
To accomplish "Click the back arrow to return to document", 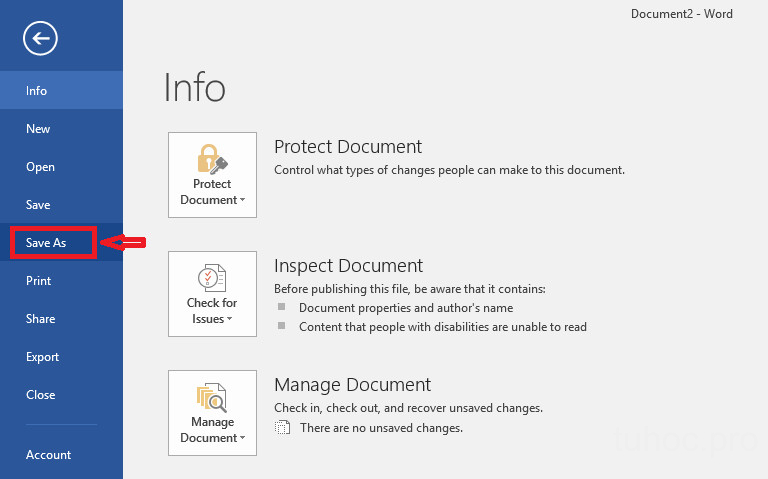I will tap(40, 38).
